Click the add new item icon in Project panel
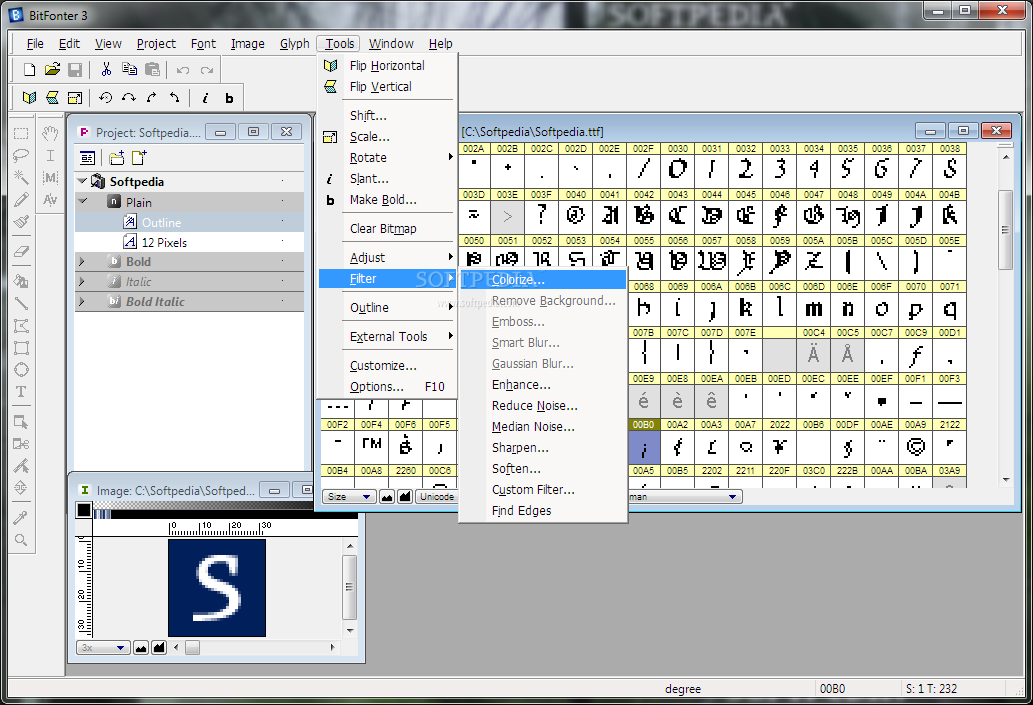Image resolution: width=1033 pixels, height=705 pixels. tap(138, 158)
